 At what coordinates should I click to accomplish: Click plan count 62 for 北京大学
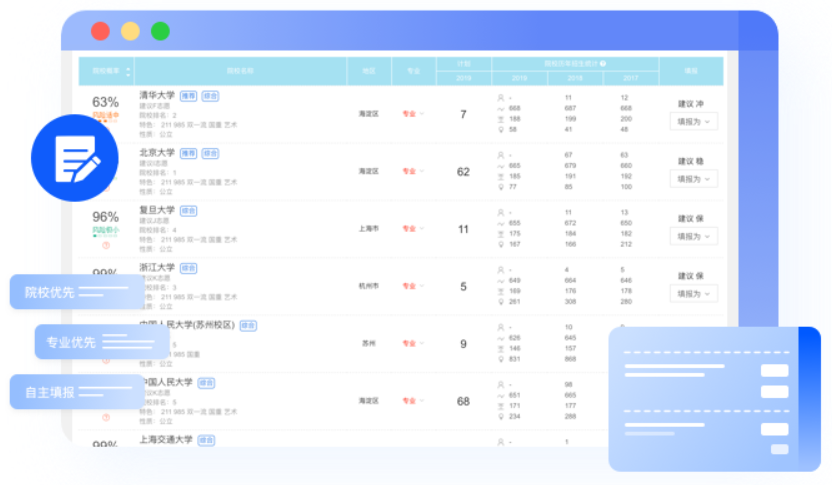click(463, 171)
